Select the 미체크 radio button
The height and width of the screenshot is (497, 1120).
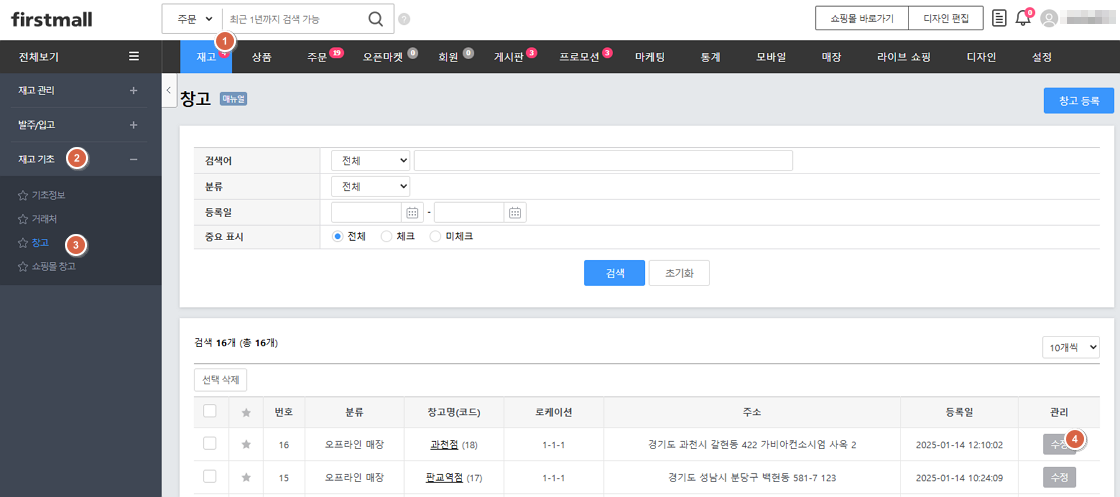coord(435,237)
